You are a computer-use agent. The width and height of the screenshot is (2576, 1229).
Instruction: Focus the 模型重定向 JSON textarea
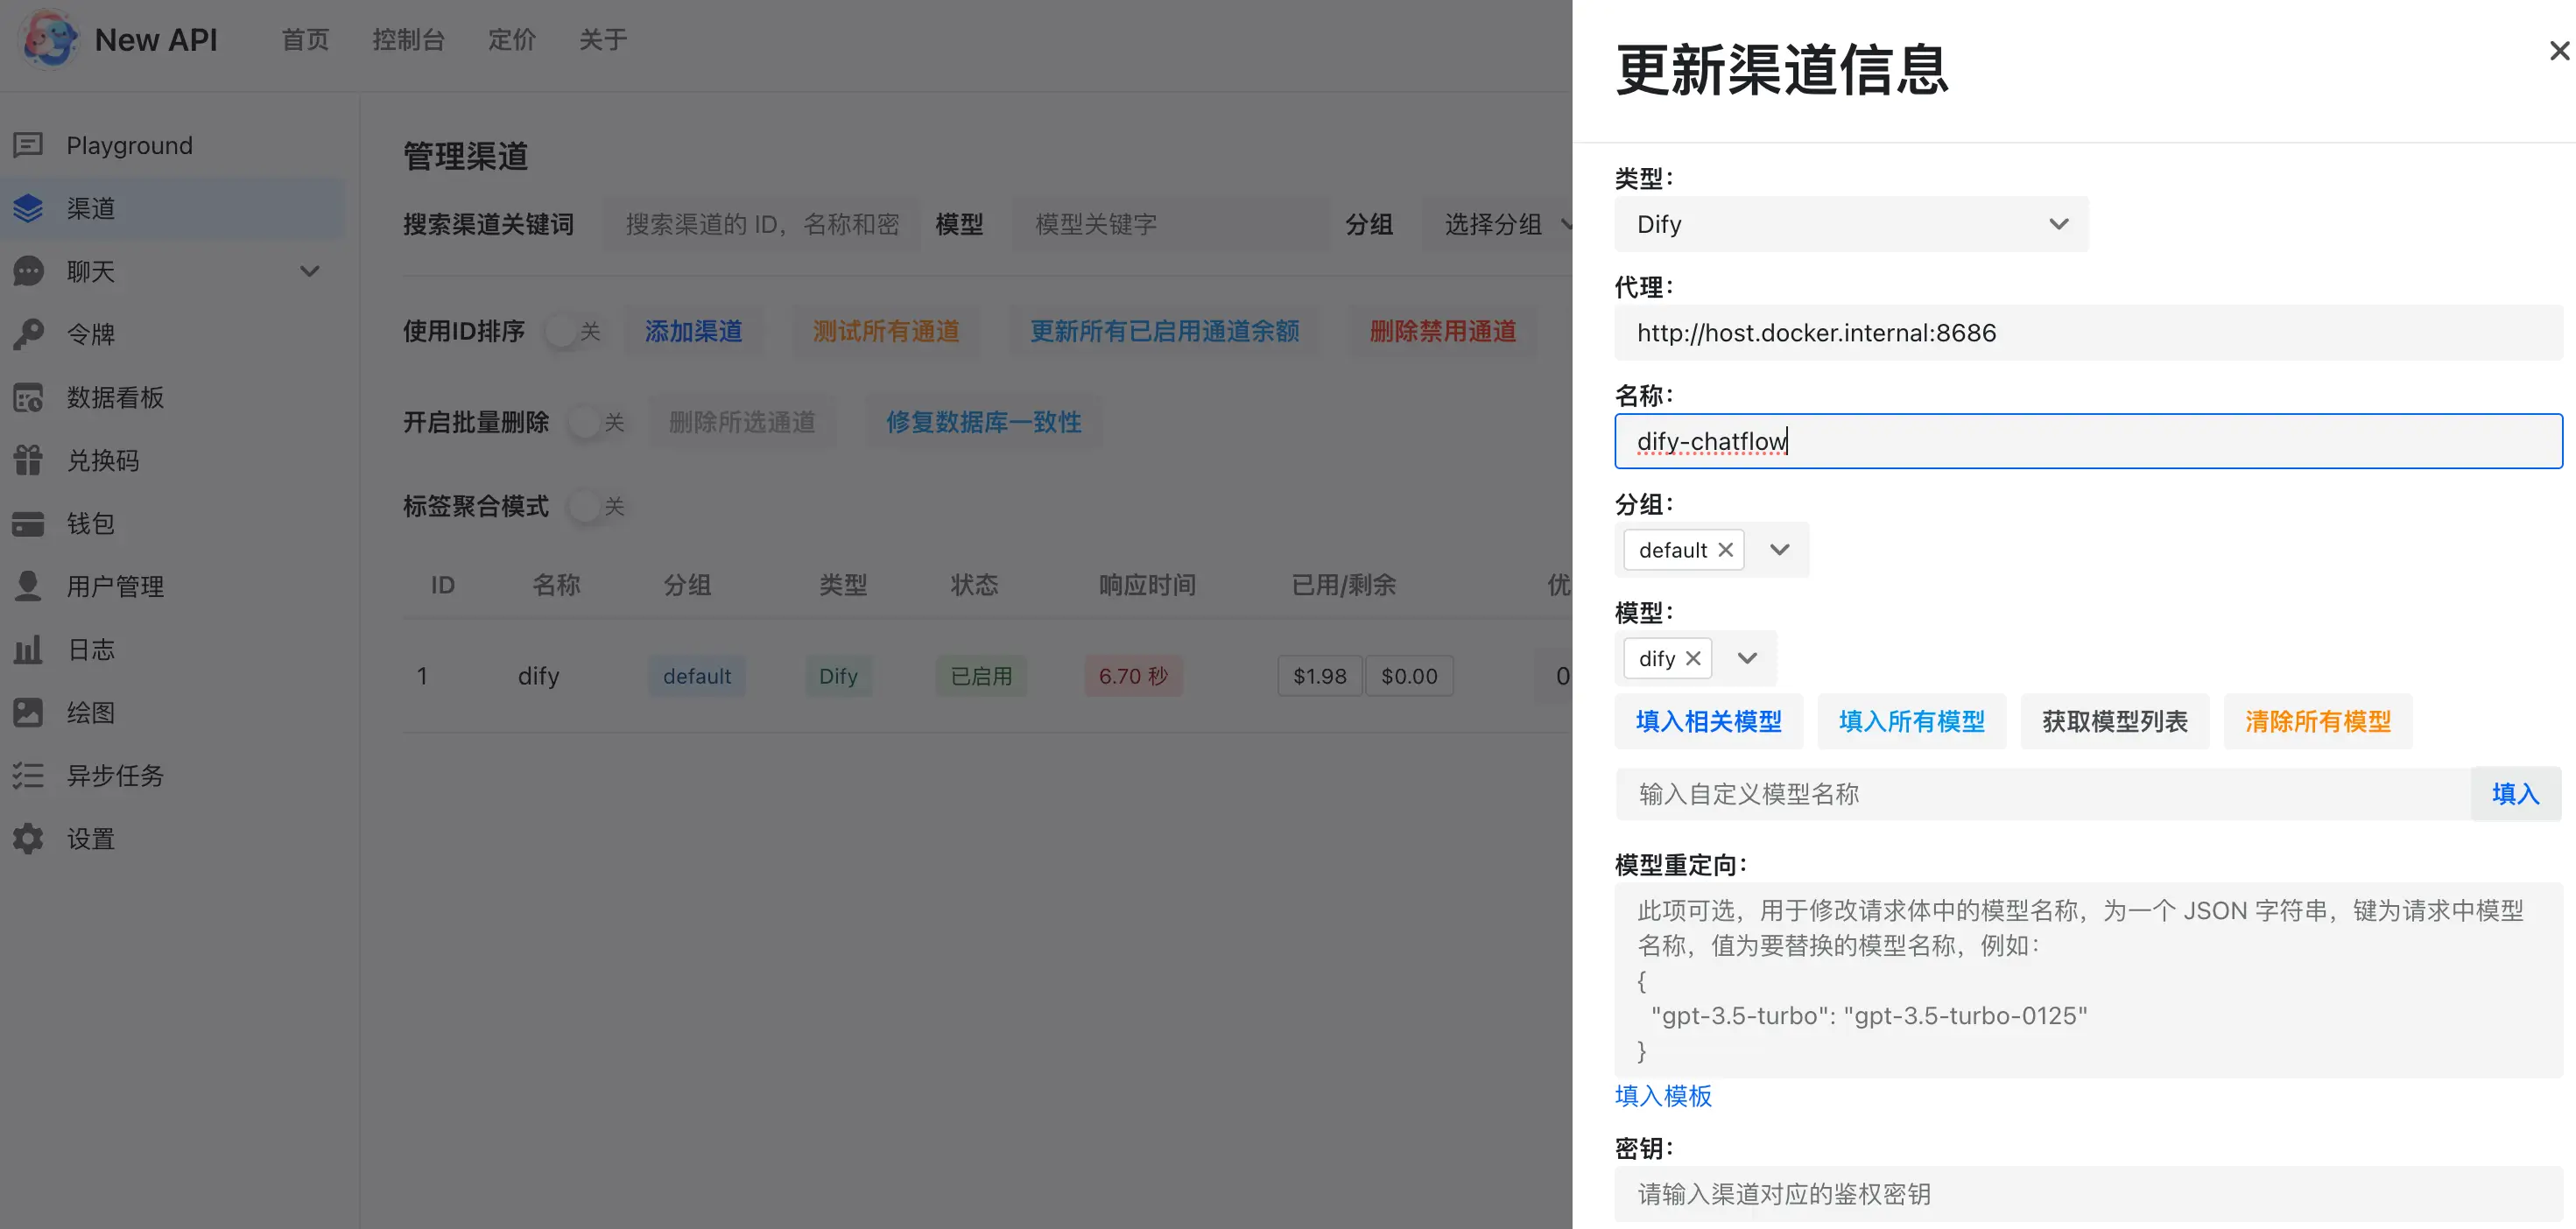2088,980
